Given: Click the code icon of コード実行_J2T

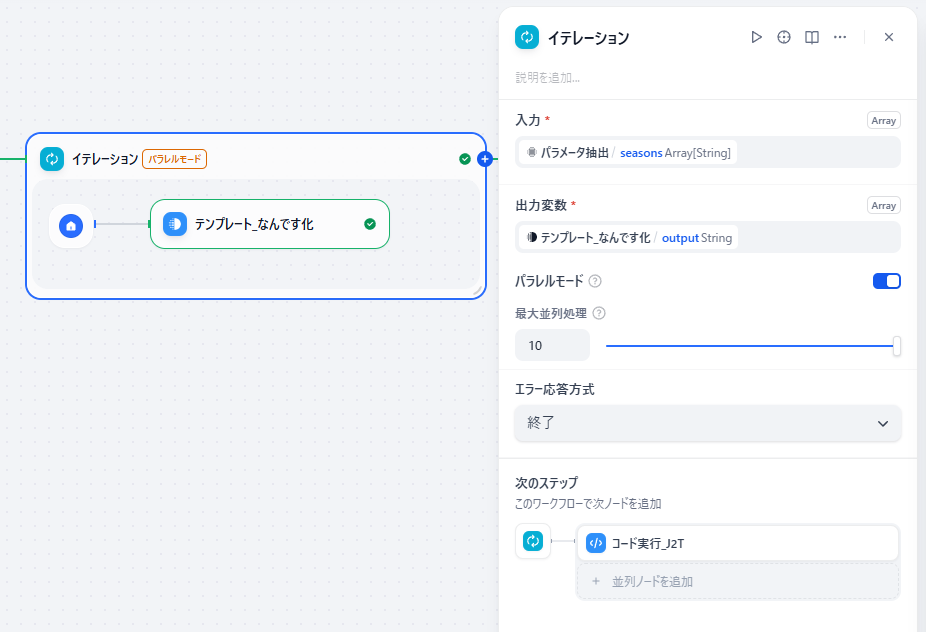Looking at the screenshot, I should tap(596, 543).
